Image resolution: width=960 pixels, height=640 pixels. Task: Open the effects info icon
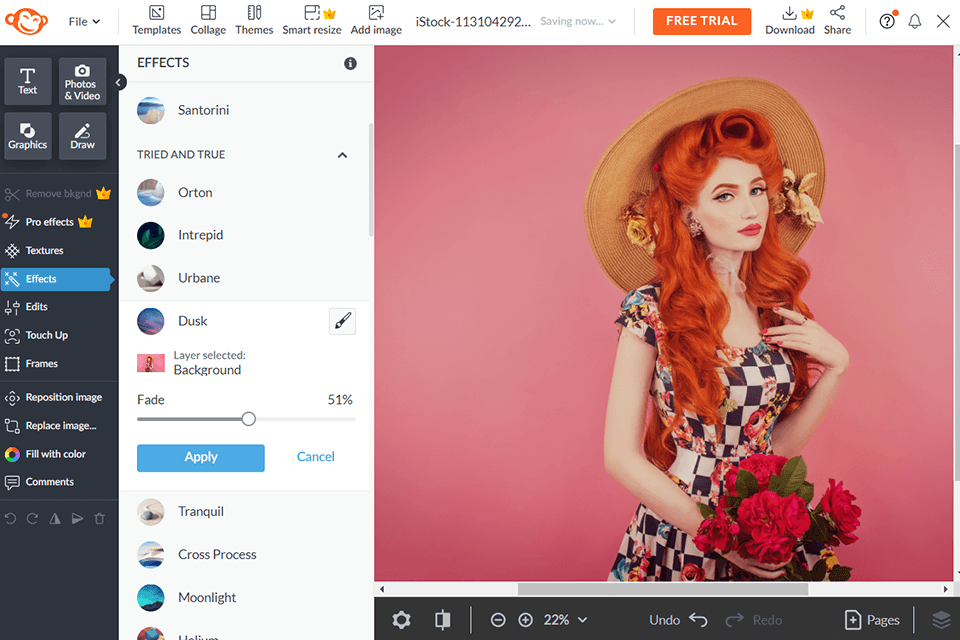[350, 63]
